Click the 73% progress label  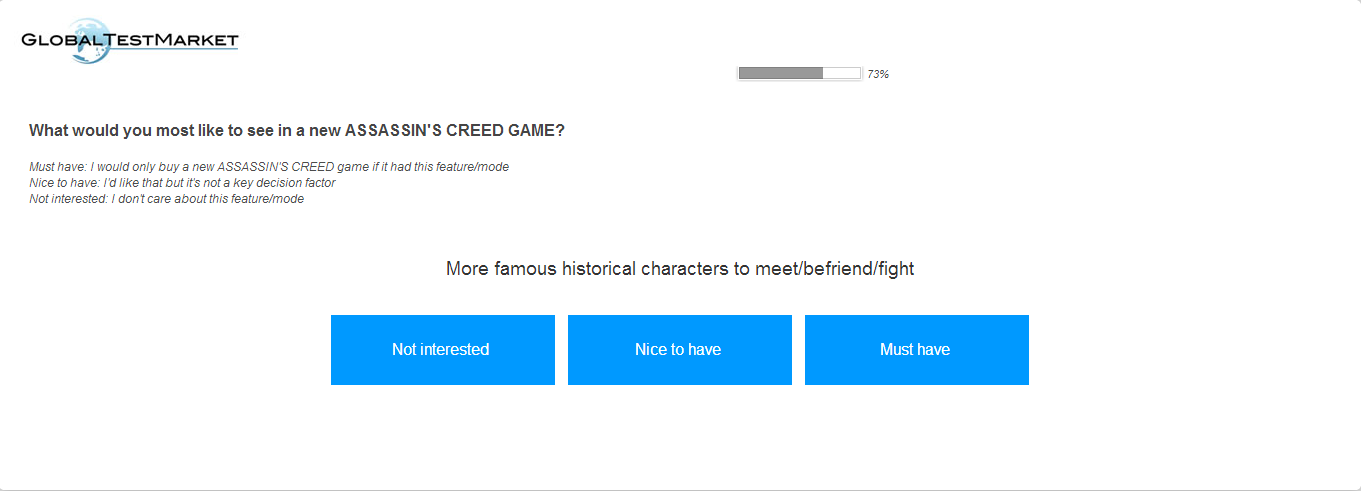pyautogui.click(x=878, y=74)
